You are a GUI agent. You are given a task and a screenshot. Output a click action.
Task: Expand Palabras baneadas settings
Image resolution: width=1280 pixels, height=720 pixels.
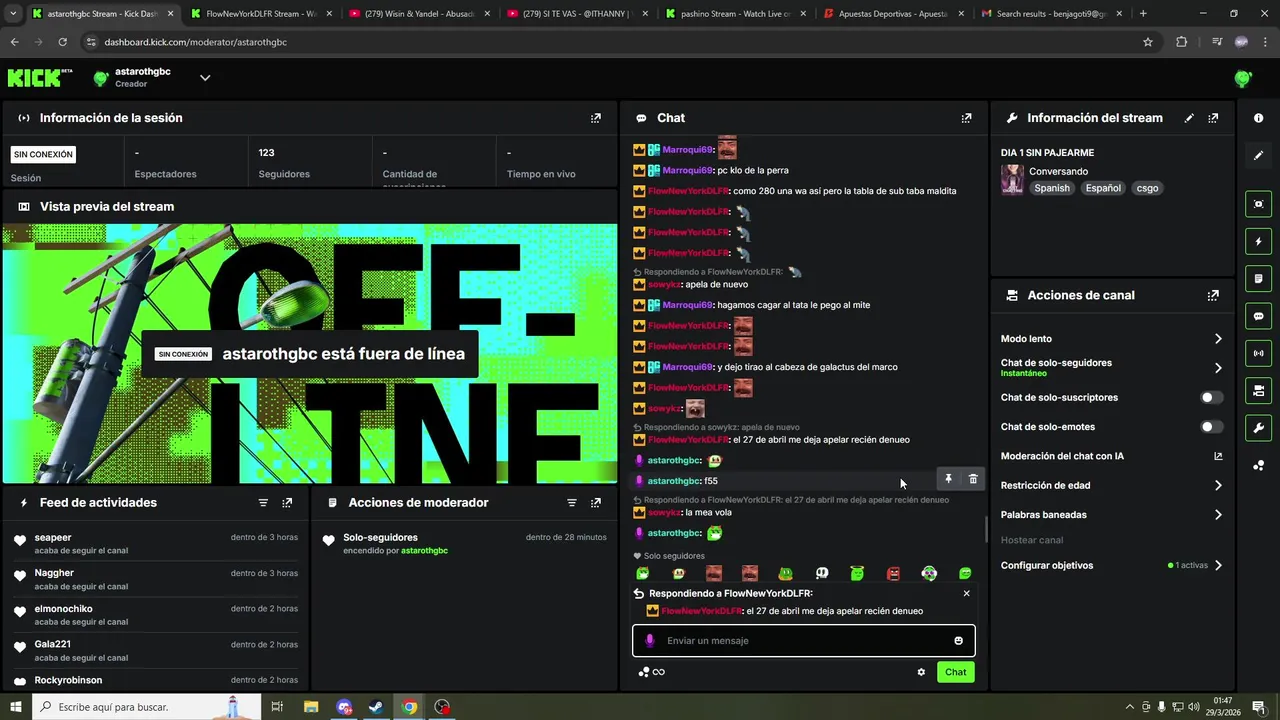click(x=1218, y=515)
